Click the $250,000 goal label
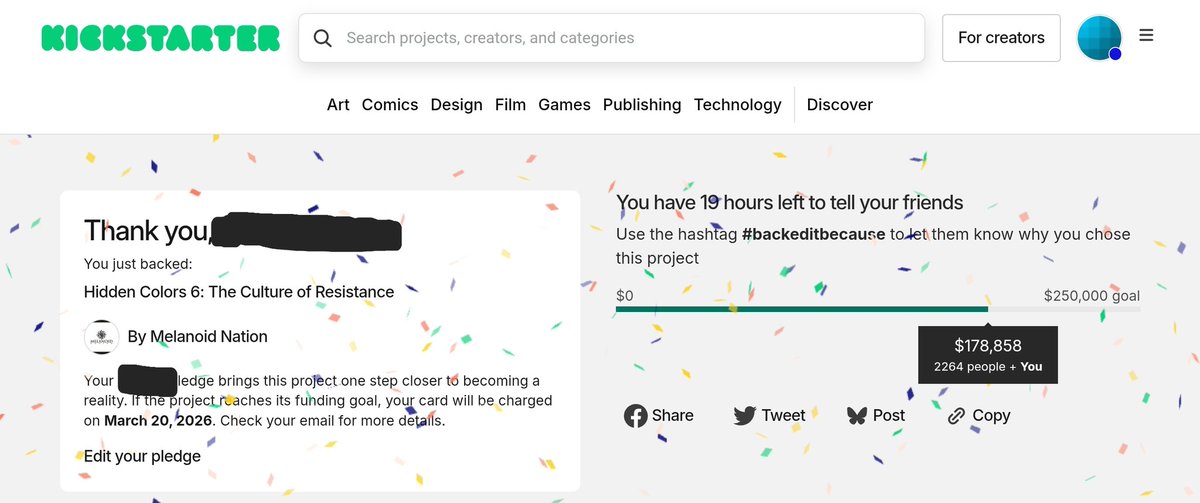 point(1092,296)
